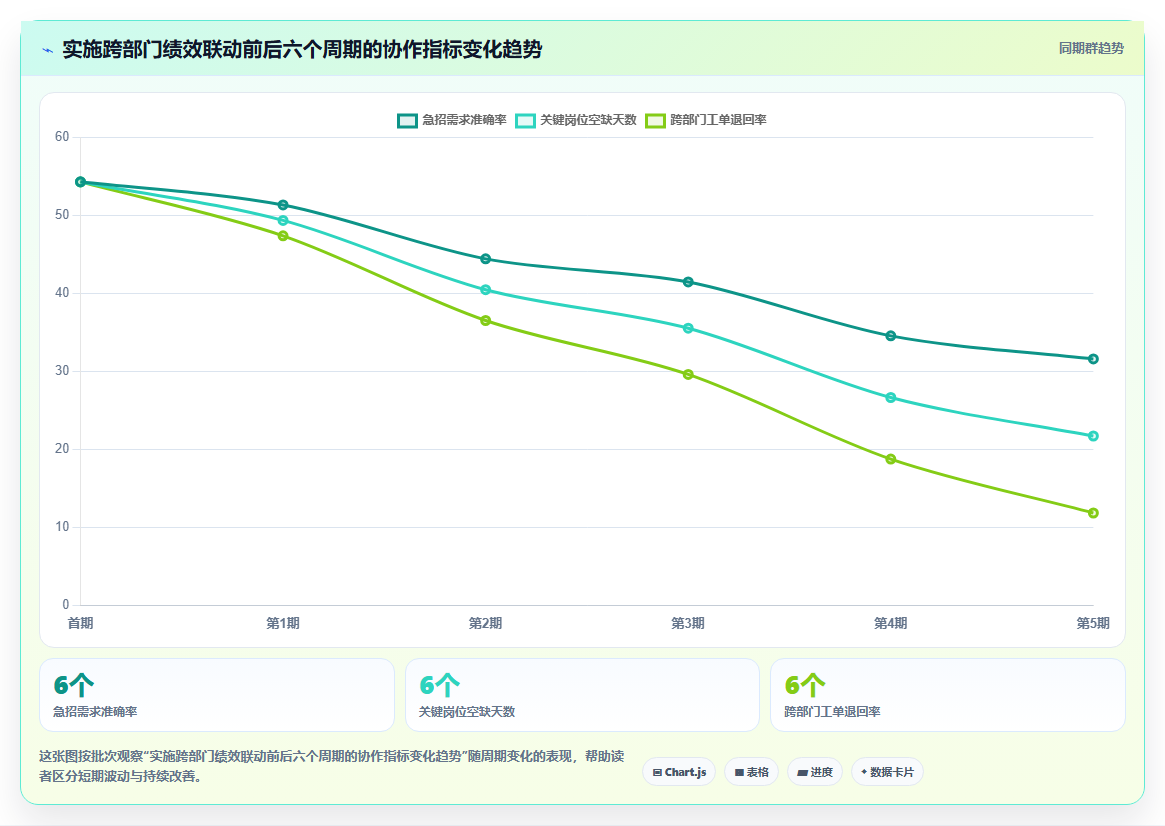Select 急招需求准确率 data point at 第2期
The height and width of the screenshot is (826, 1165).
click(485, 259)
